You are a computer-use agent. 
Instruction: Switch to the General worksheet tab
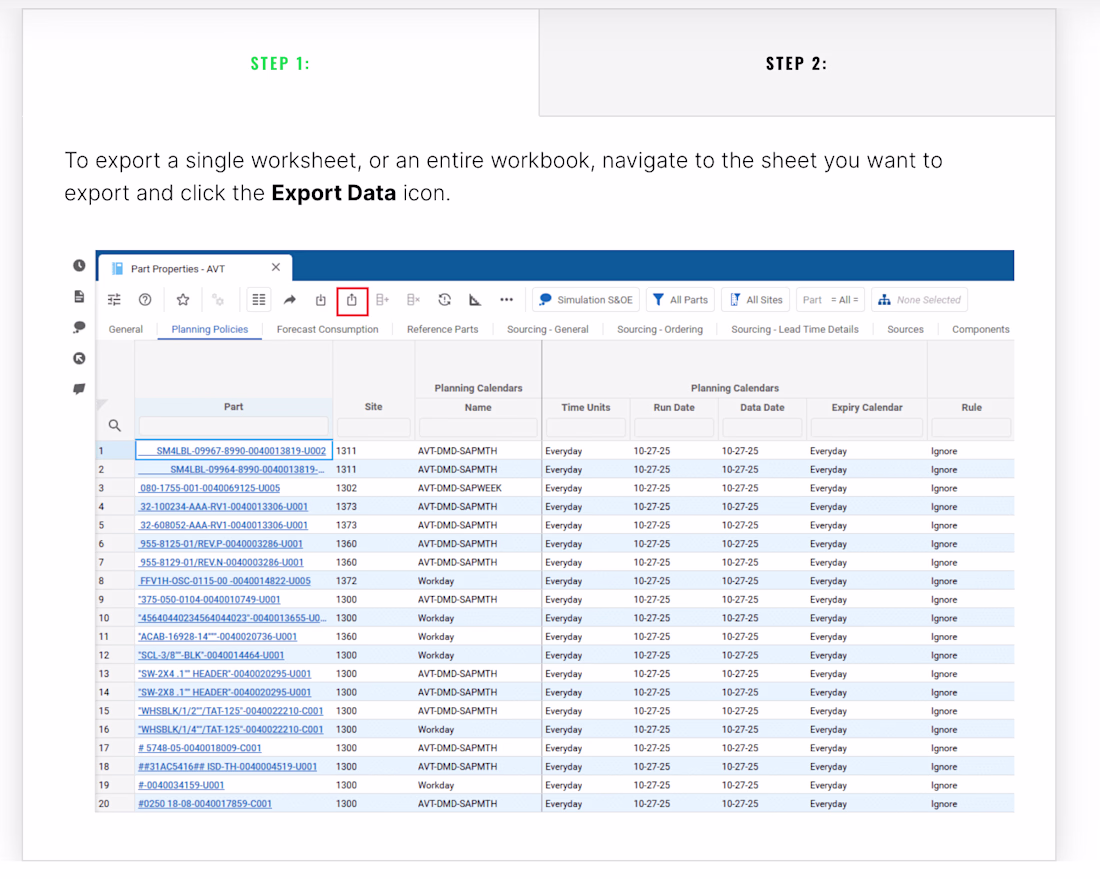tap(126, 330)
